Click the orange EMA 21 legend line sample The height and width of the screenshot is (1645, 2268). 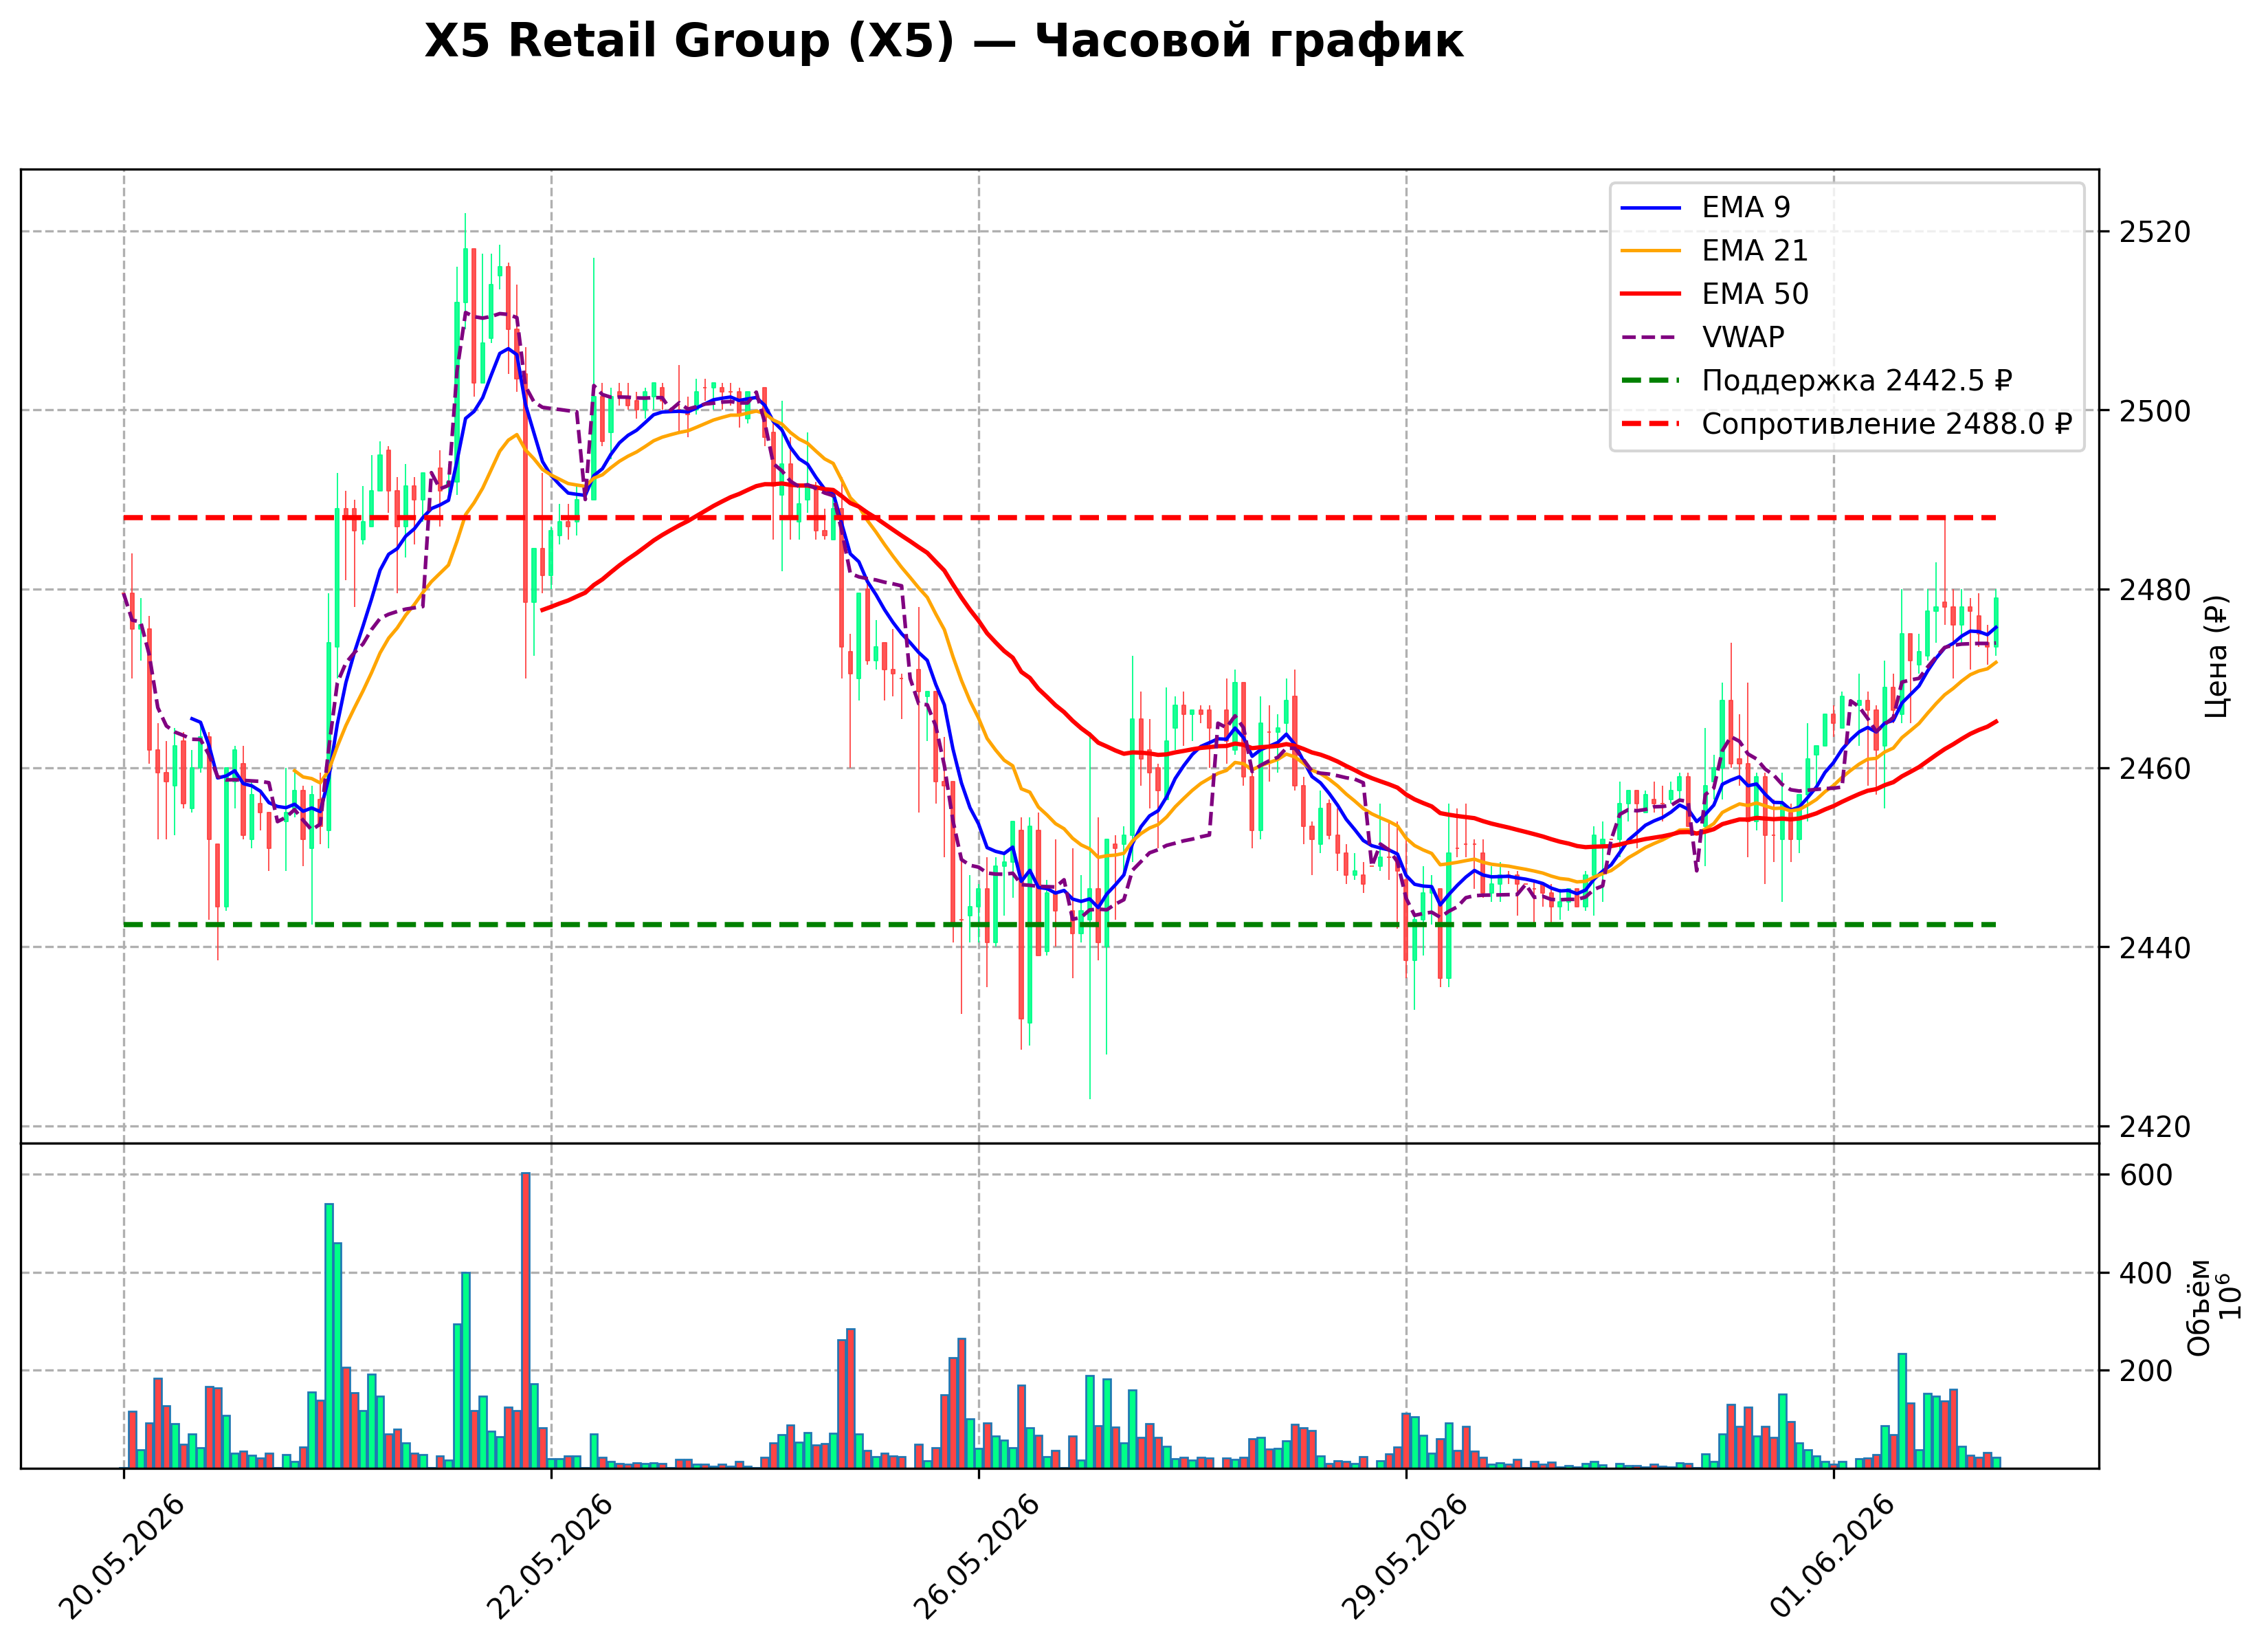coord(1651,251)
